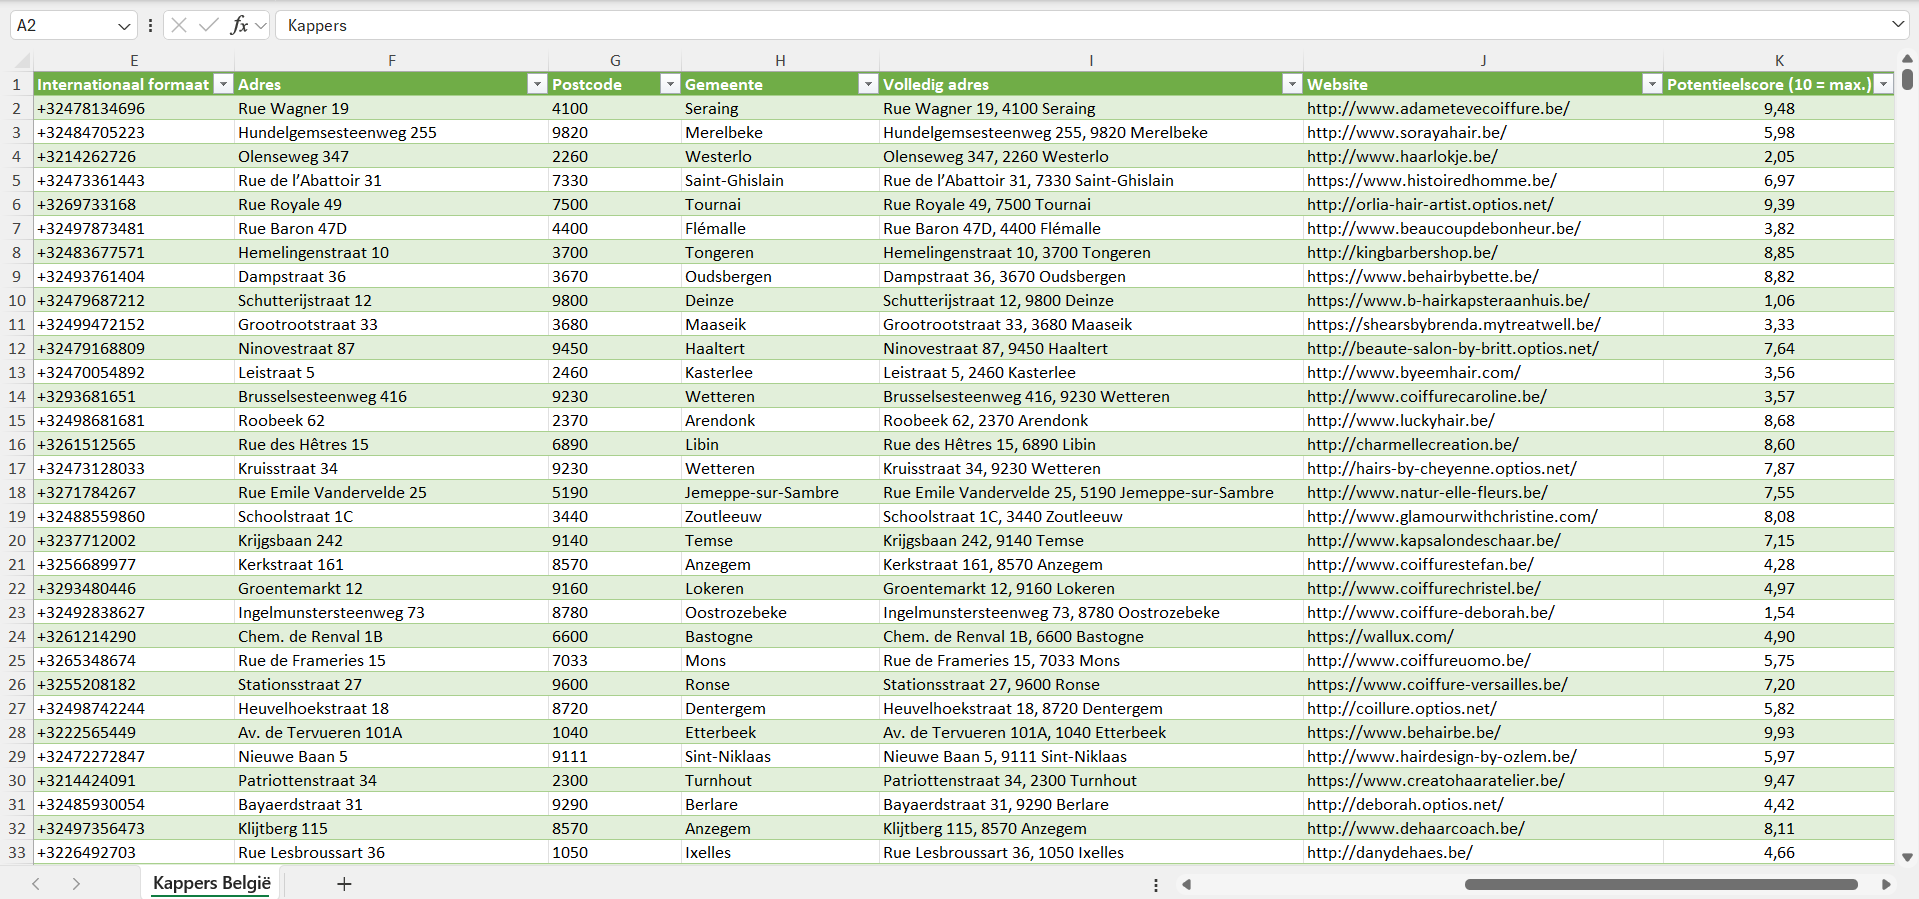Open filter dropdown for Adres column
This screenshot has width=1919, height=899.
pos(537,84)
